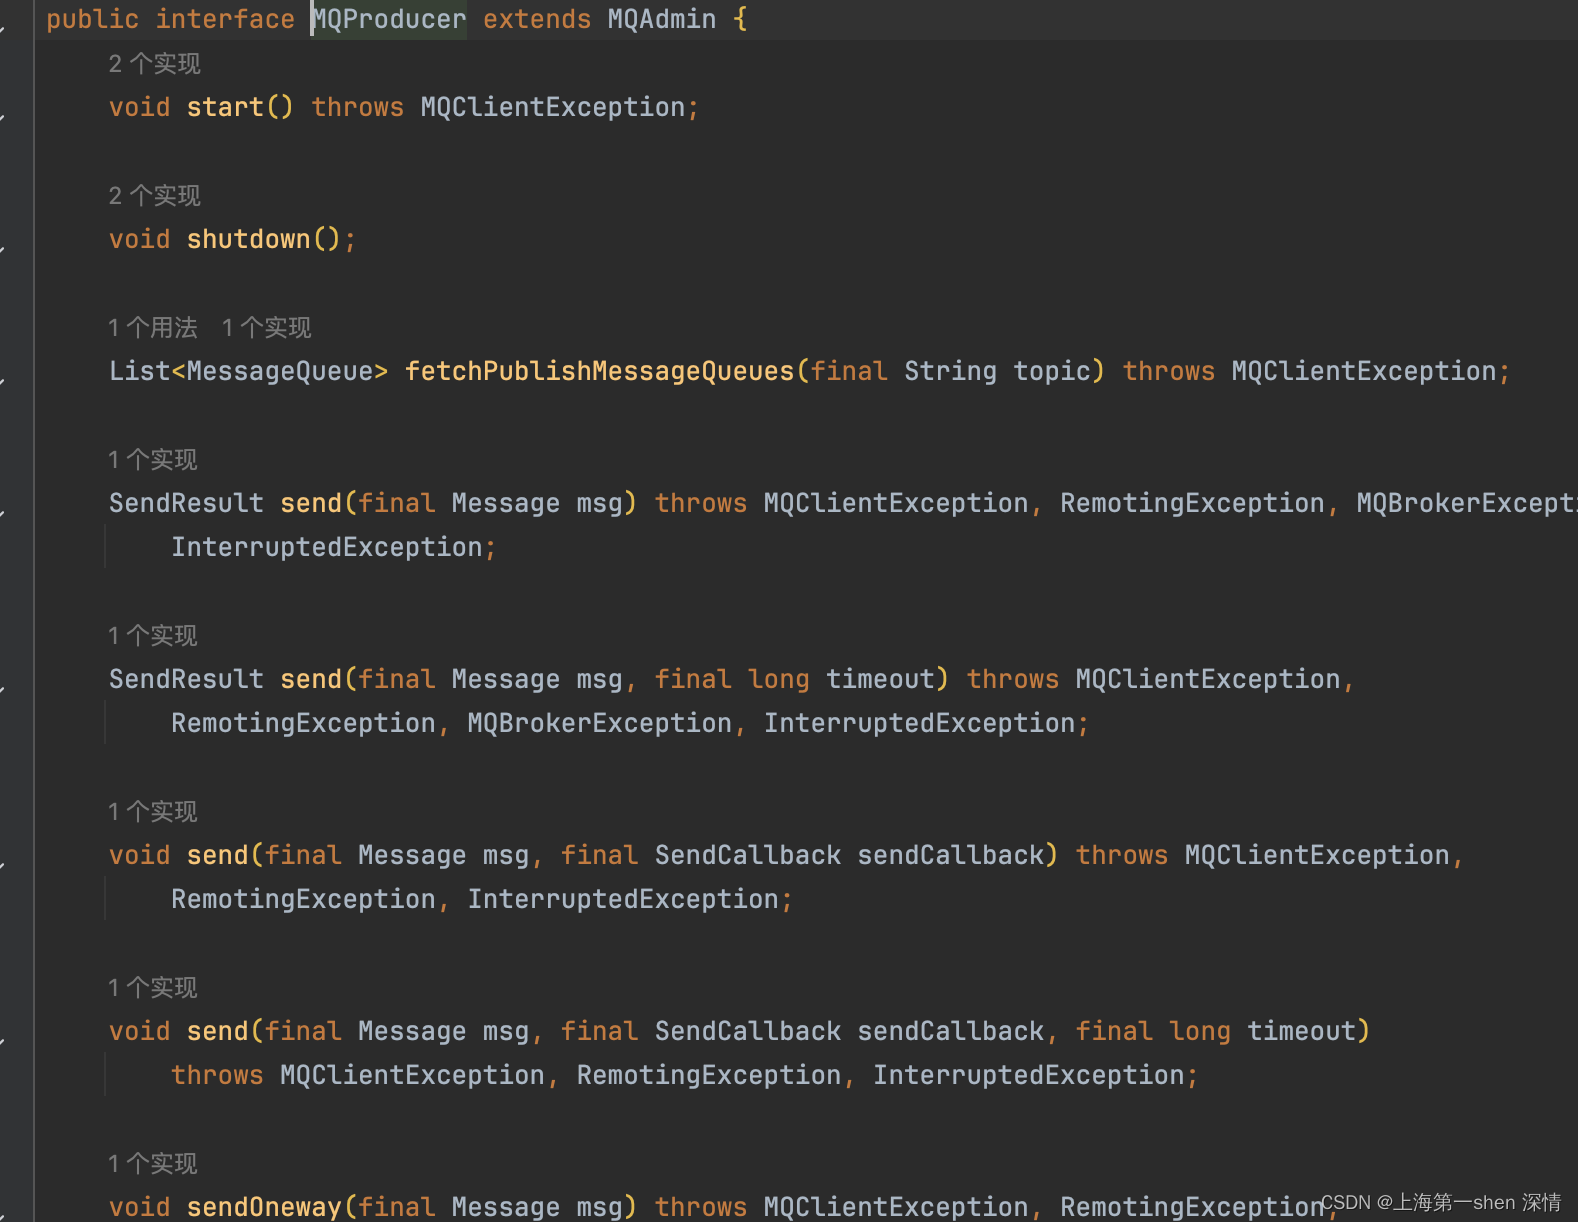The image size is (1578, 1222).
Task: Click the 'void' keyword before shutdown
Action: pyautogui.click(x=140, y=239)
